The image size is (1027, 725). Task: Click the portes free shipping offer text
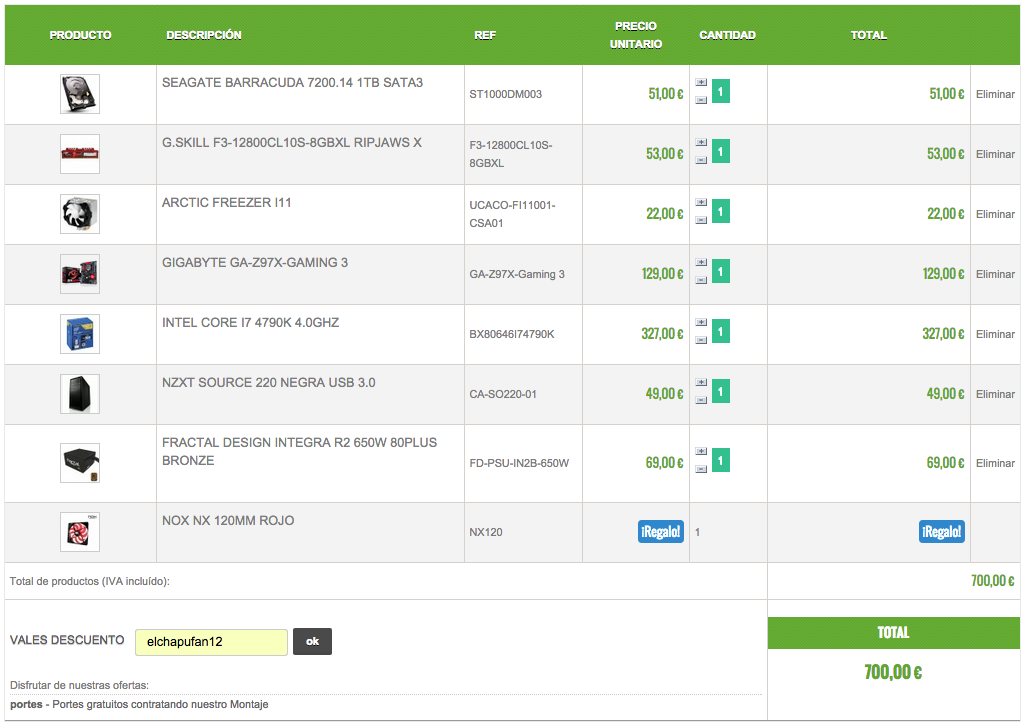point(139,705)
